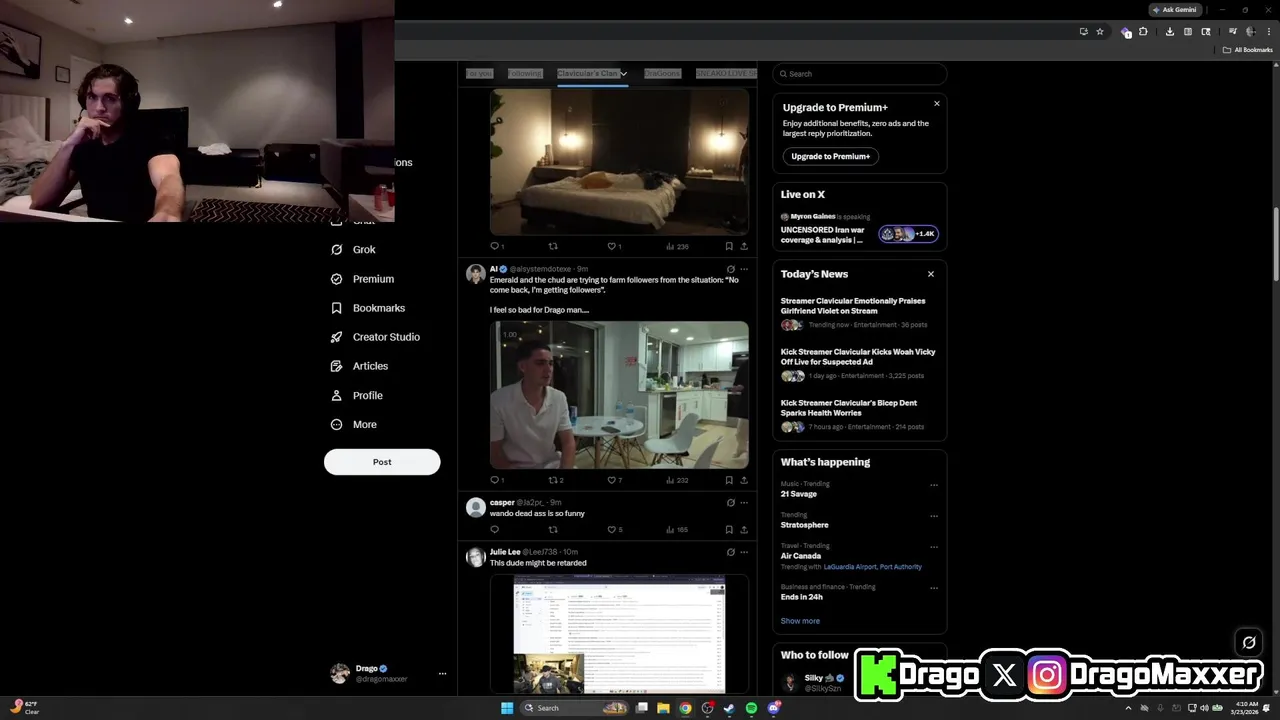Open Grok from the sidebar

[353, 250]
